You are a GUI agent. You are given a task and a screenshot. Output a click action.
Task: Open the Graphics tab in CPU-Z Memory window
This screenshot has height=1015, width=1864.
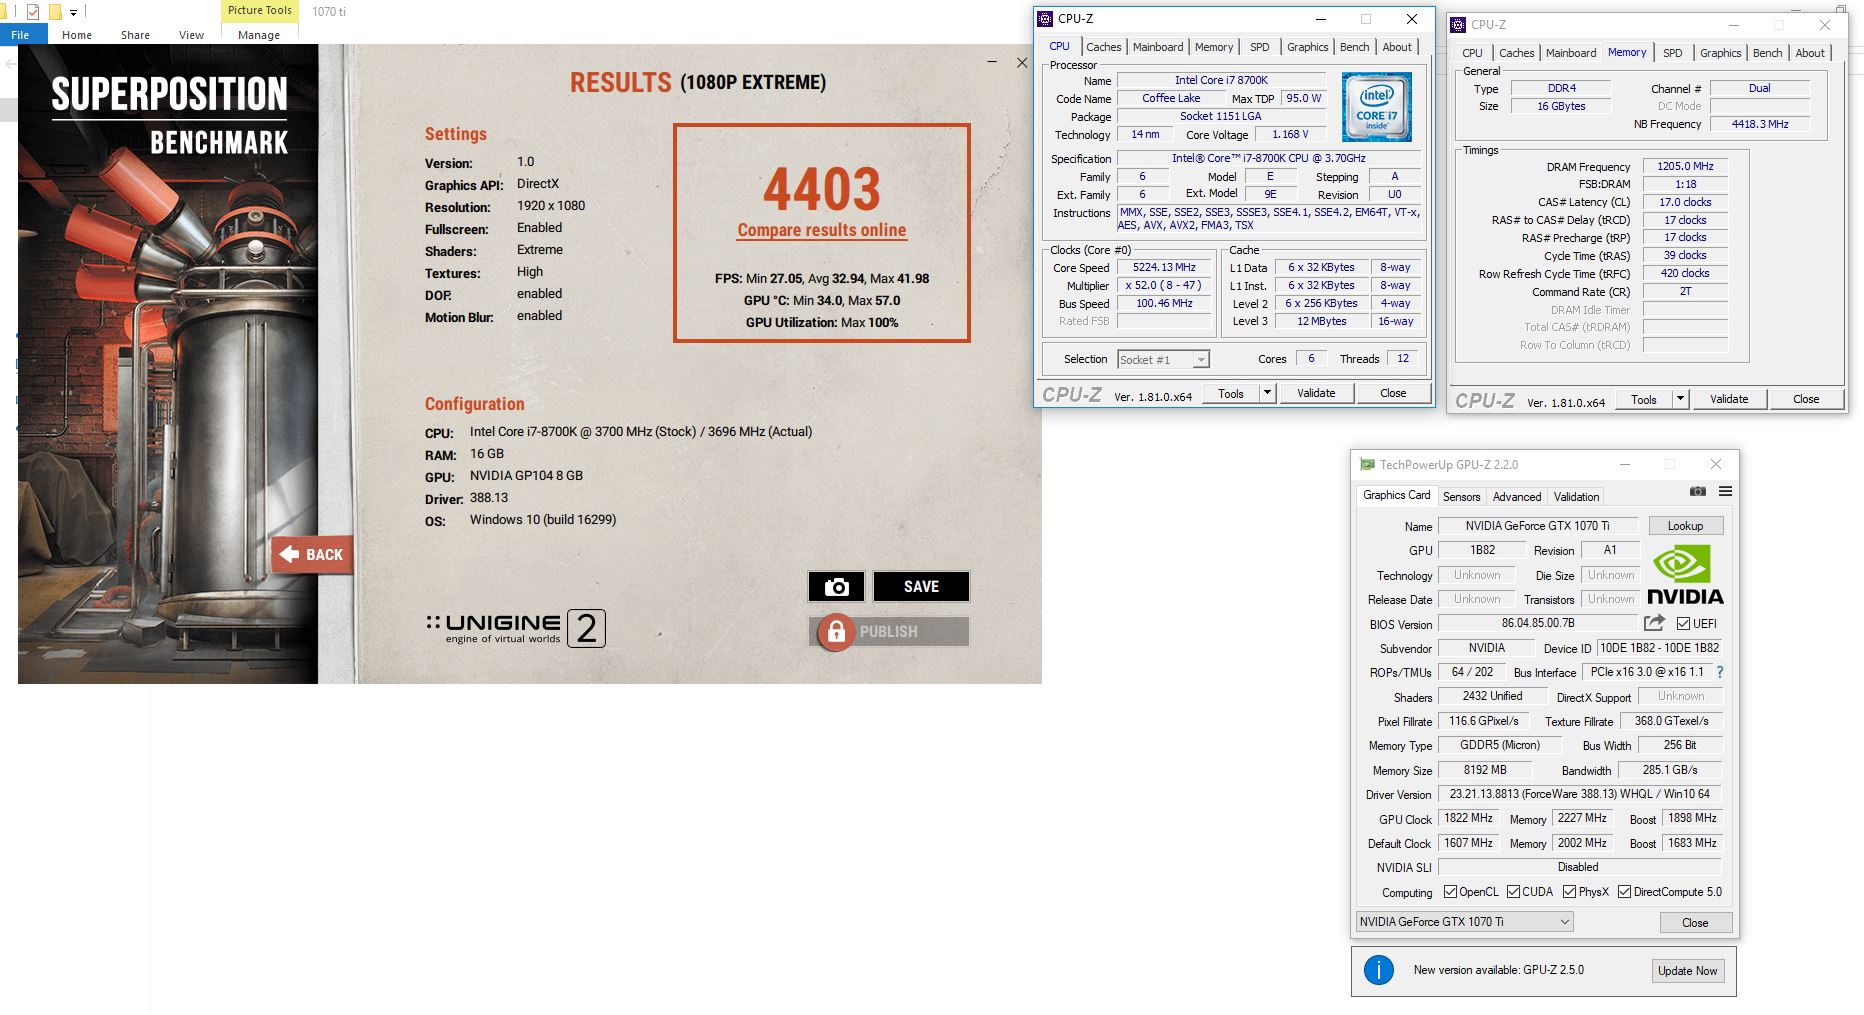click(1720, 53)
